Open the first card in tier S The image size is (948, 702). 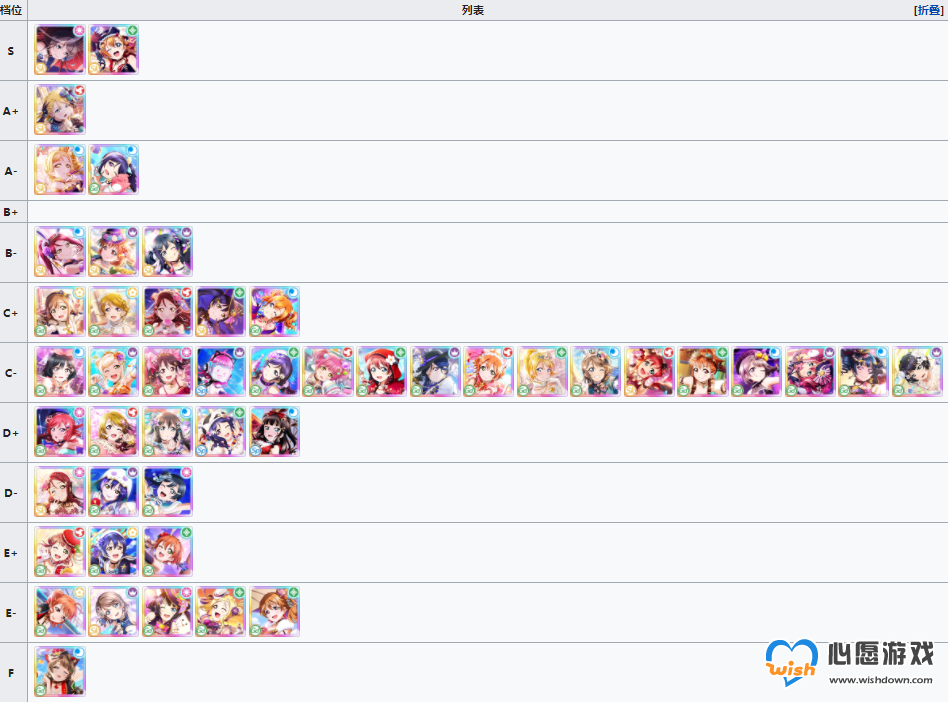[x=60, y=50]
